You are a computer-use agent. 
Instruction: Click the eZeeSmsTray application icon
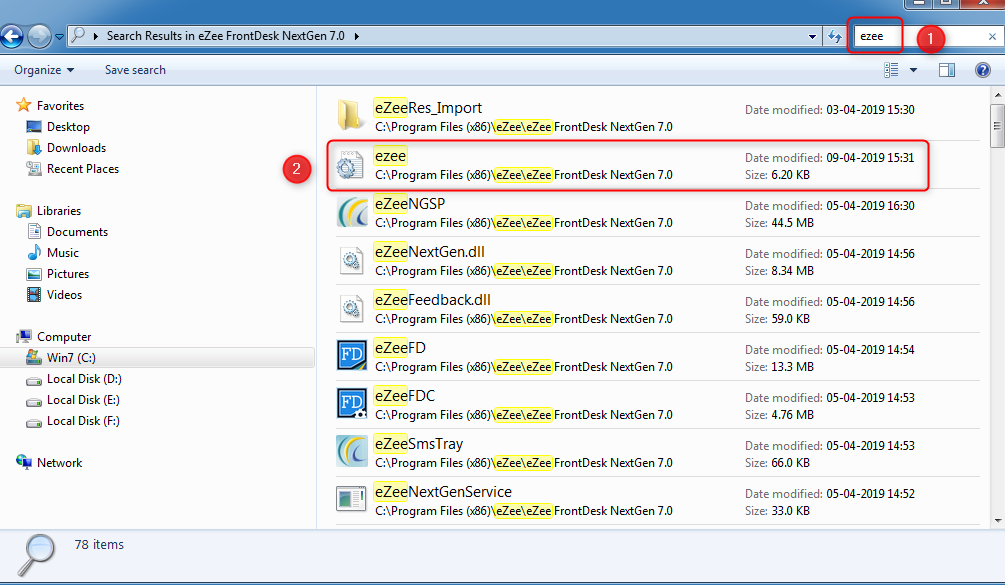(x=352, y=451)
